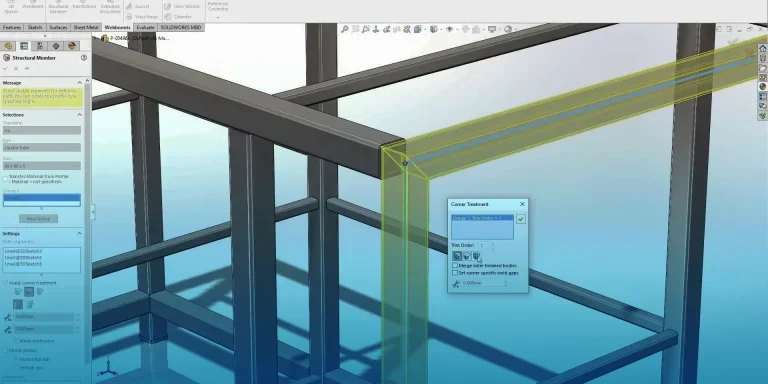Open the ConfigurationManager tab icon
The height and width of the screenshot is (384, 768).
[x=40, y=46]
